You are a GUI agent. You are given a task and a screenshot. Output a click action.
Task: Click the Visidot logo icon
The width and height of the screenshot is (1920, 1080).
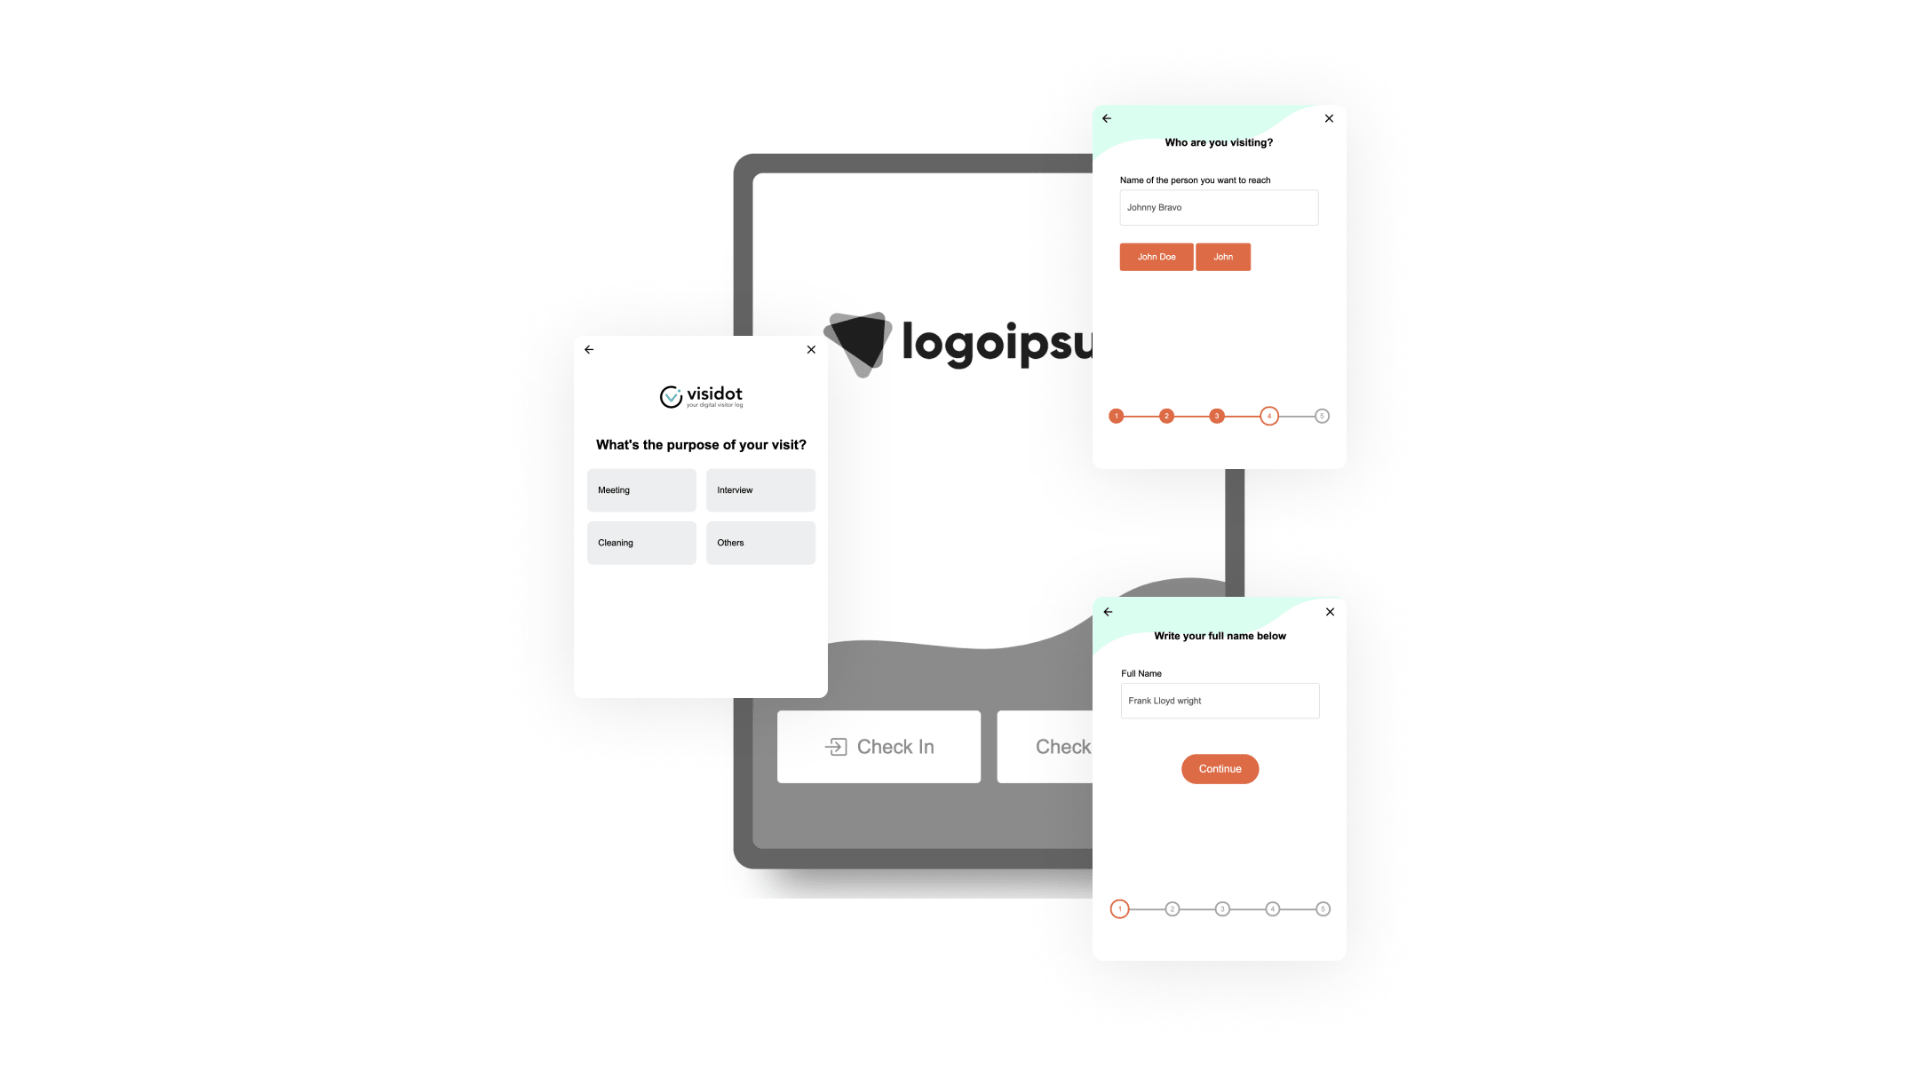(x=670, y=394)
